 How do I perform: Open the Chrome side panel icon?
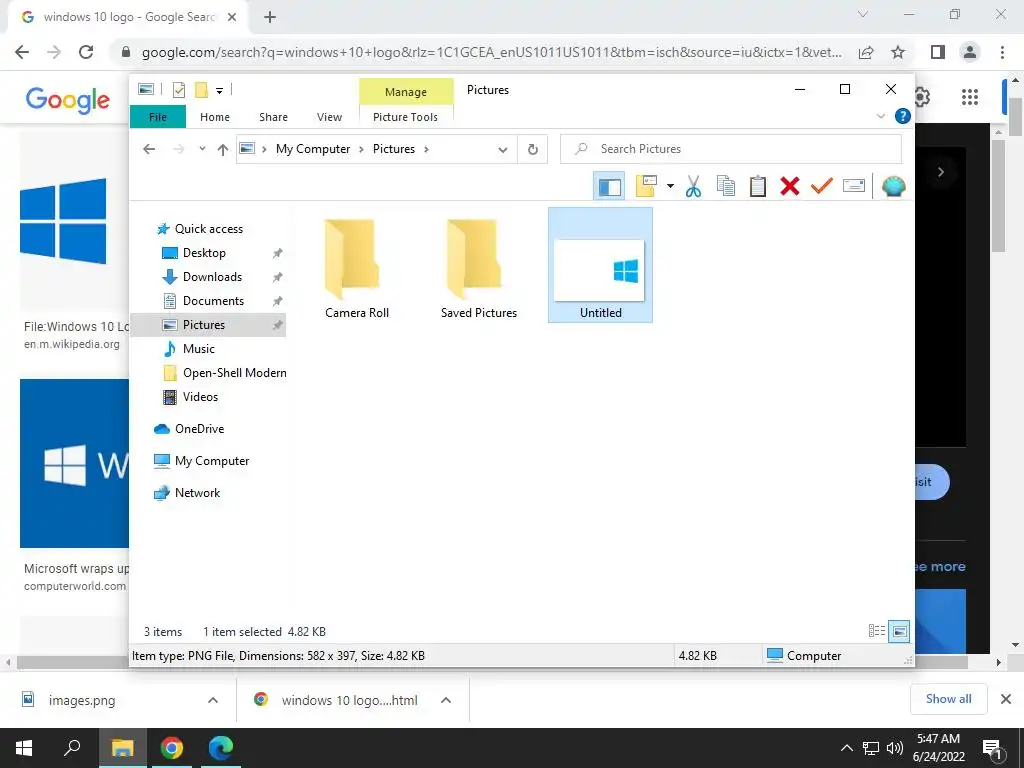(938, 52)
